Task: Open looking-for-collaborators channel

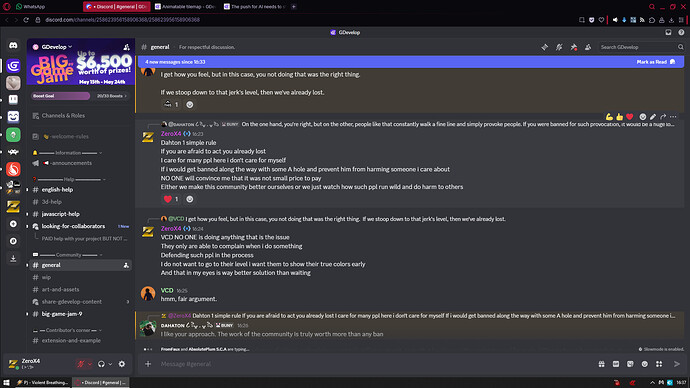Action: point(80,226)
